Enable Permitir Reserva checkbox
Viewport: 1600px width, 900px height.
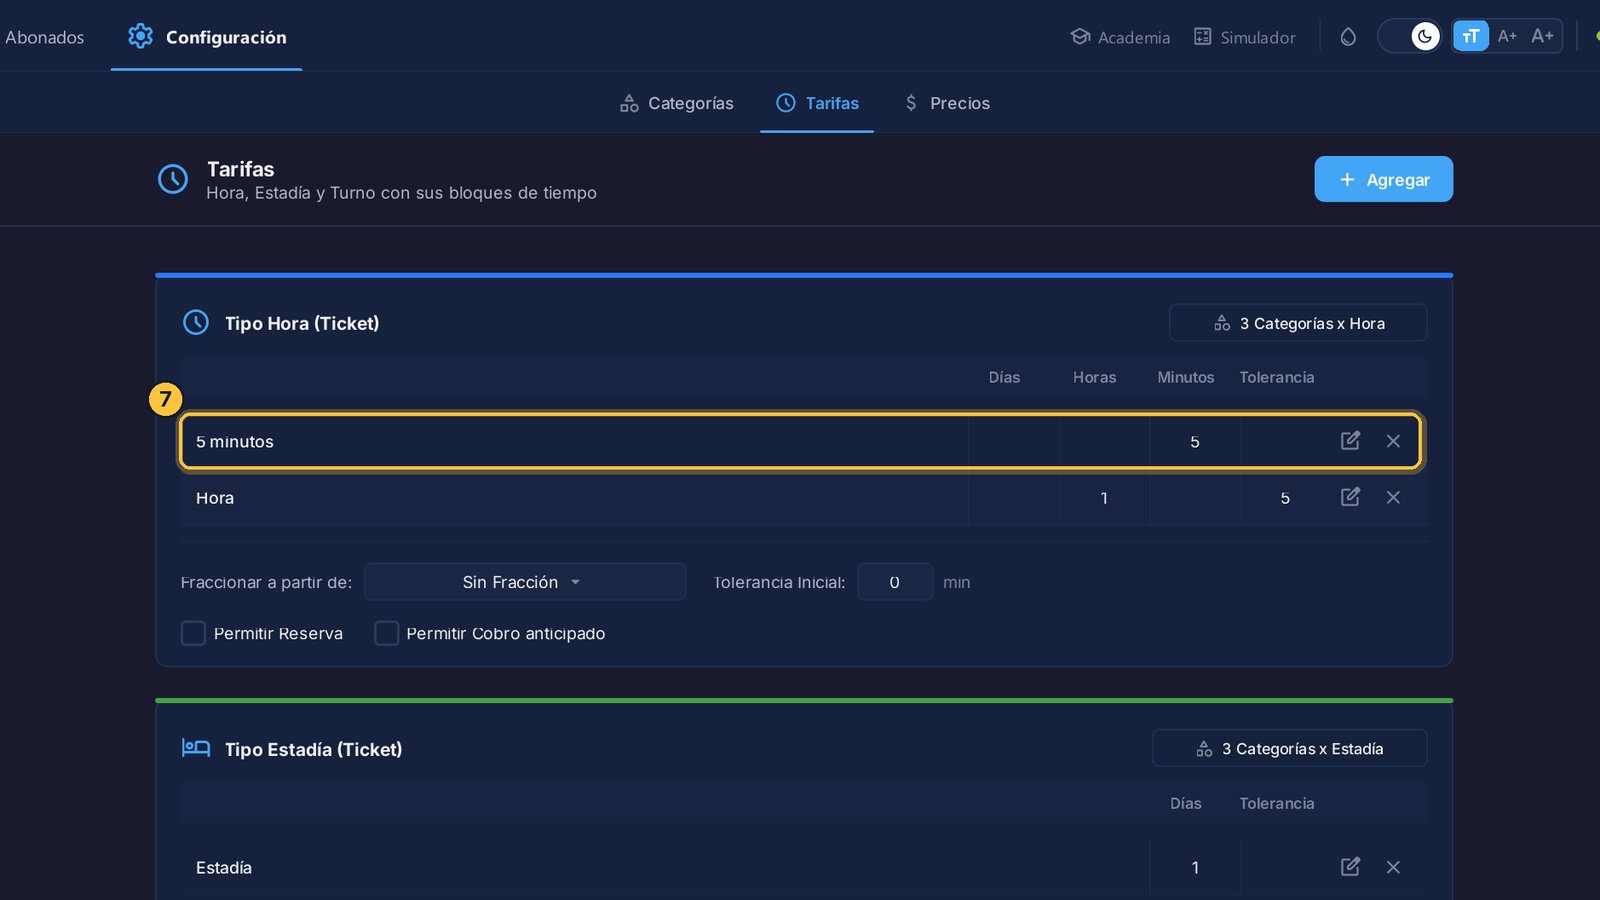[193, 633]
